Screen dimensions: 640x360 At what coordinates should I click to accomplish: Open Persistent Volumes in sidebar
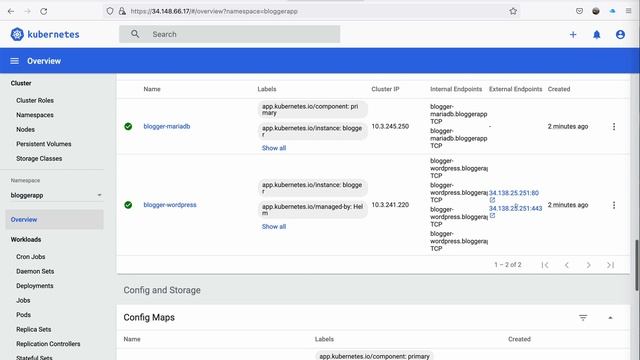coord(44,144)
